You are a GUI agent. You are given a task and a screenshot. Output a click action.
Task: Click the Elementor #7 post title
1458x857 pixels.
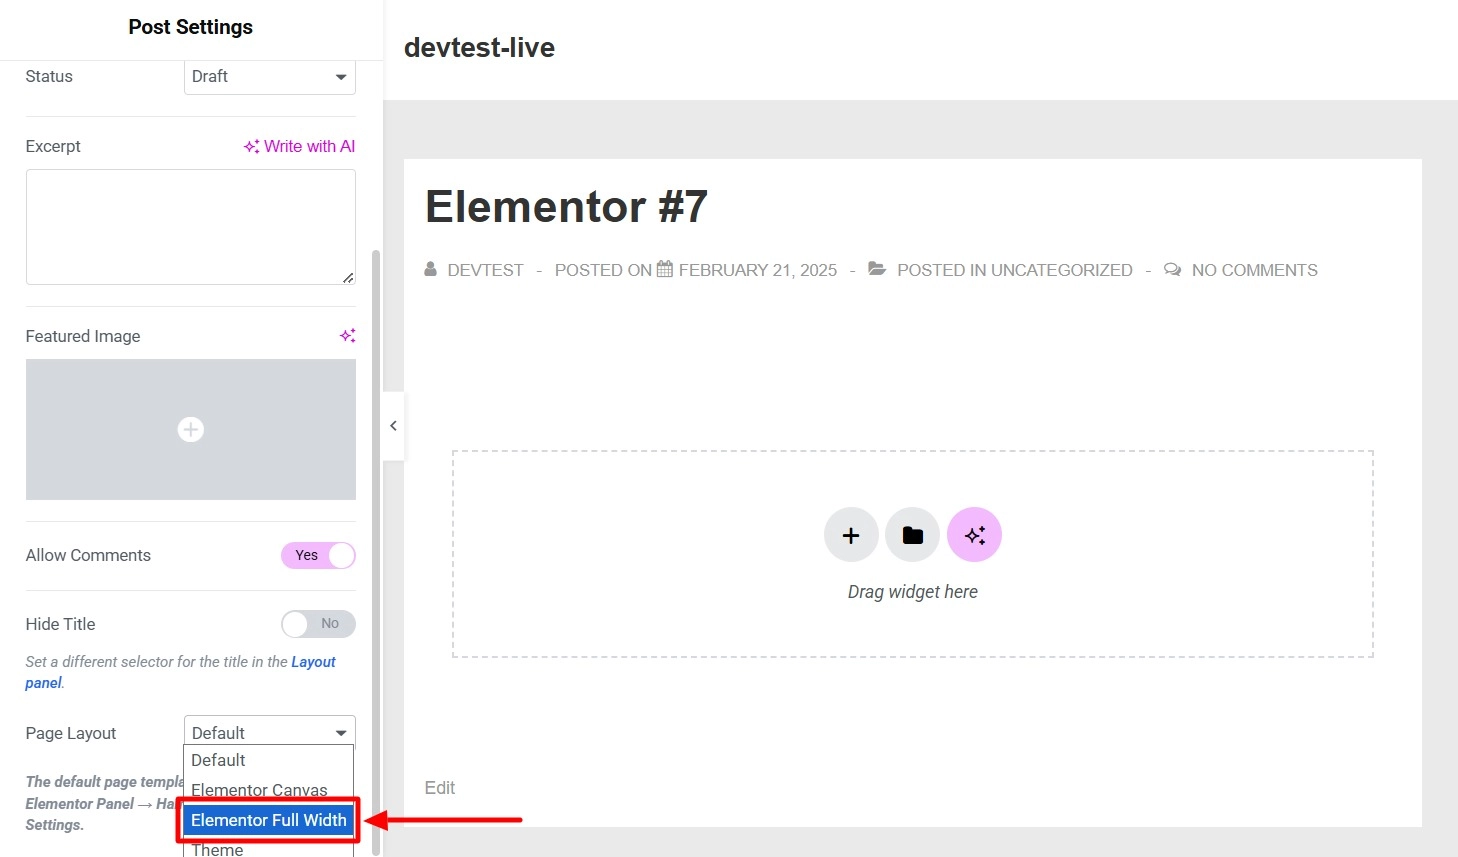point(566,207)
